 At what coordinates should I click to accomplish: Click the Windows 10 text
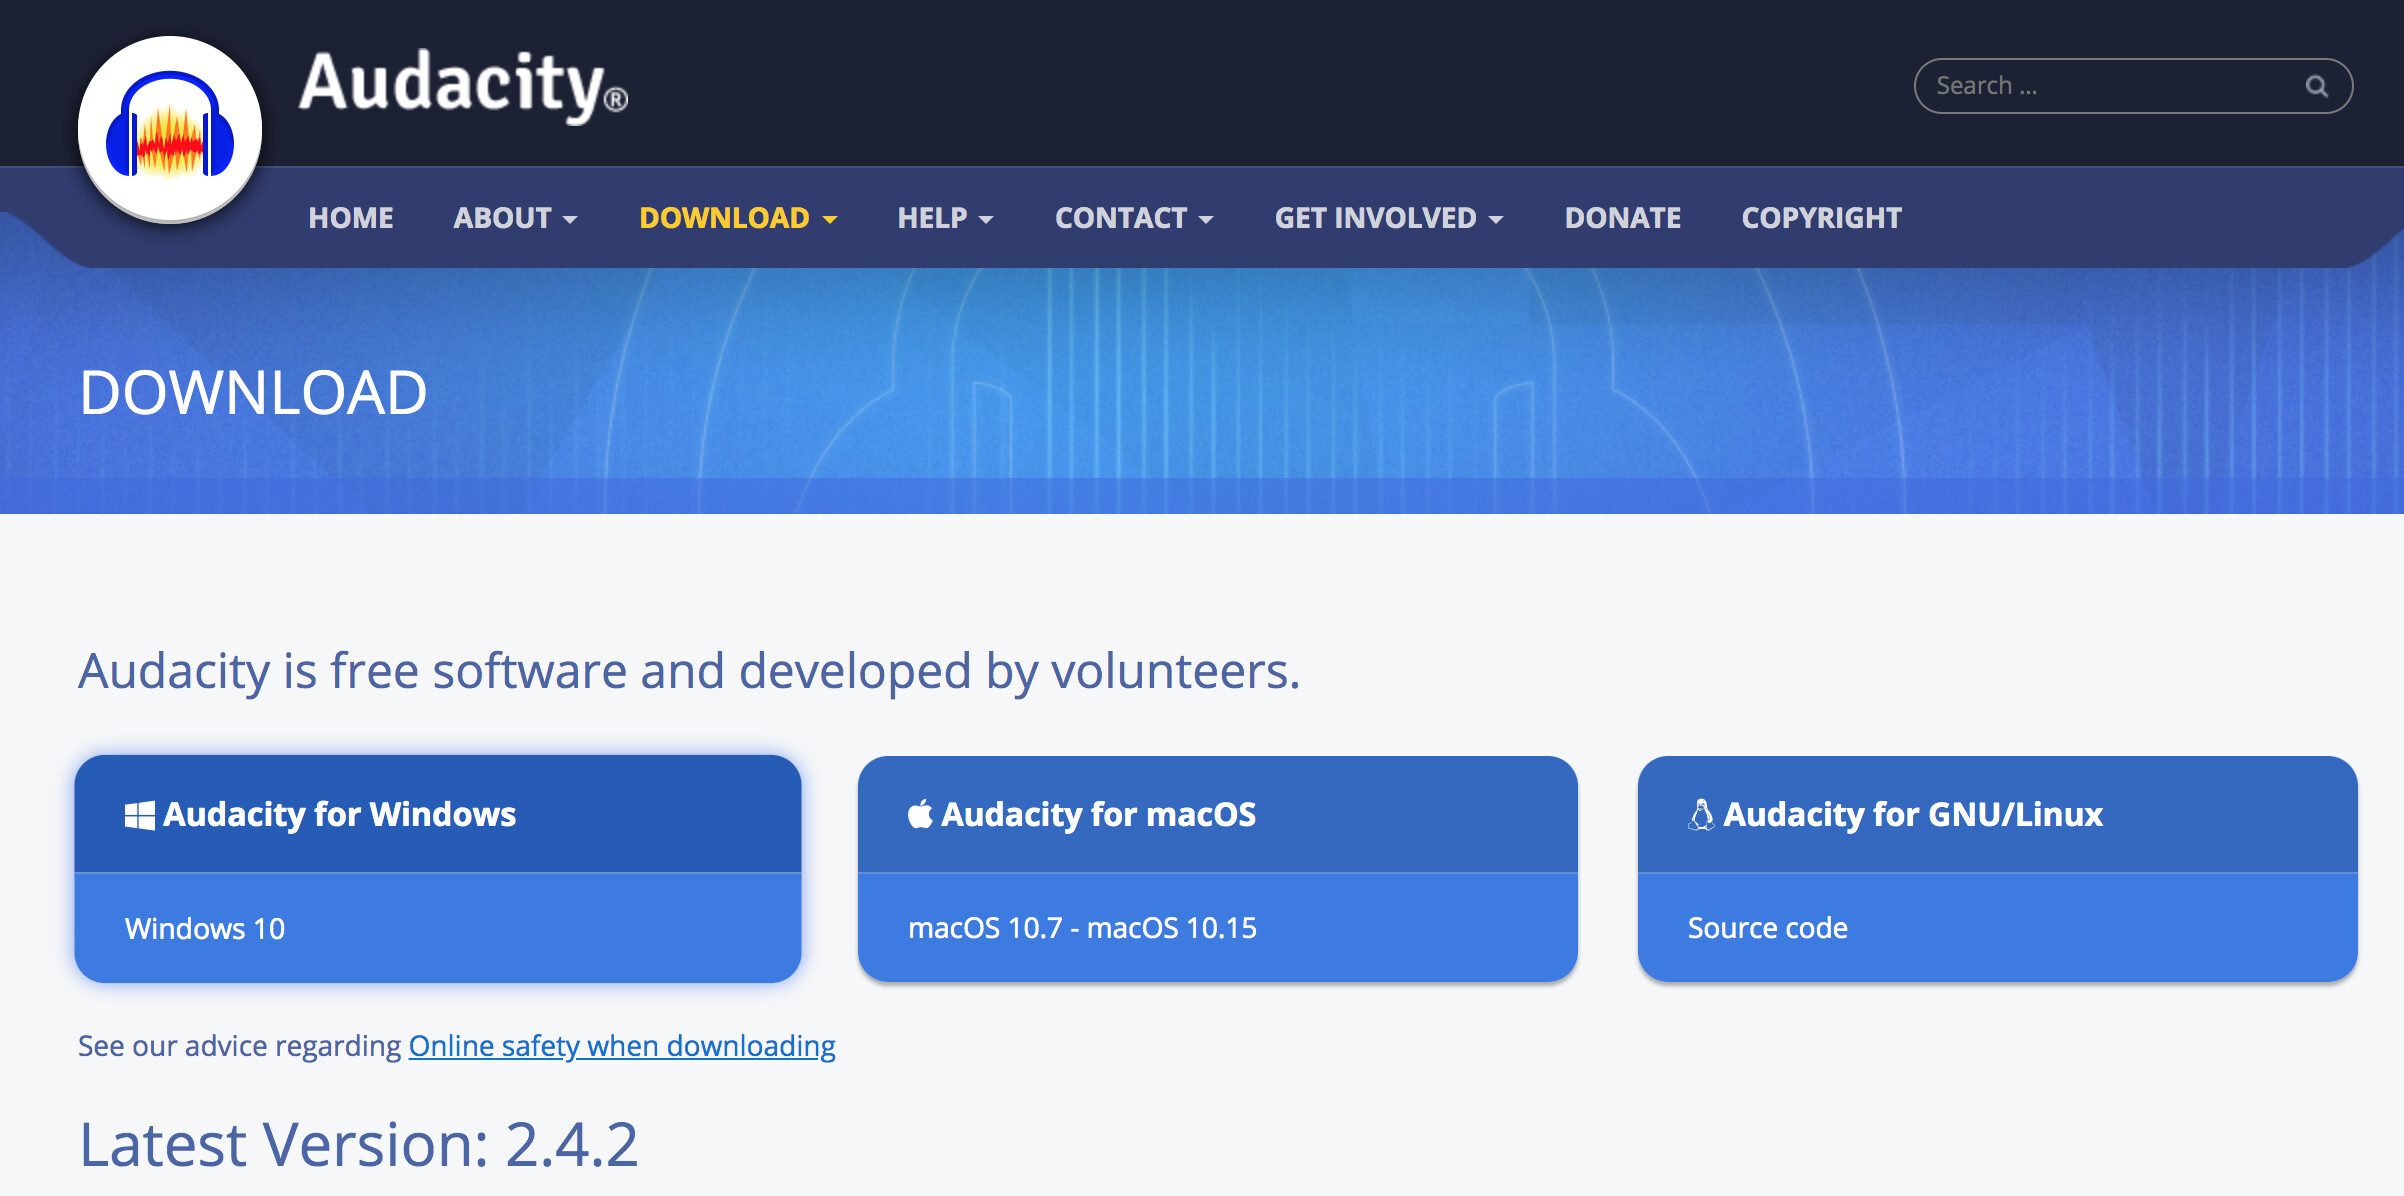pyautogui.click(x=205, y=928)
